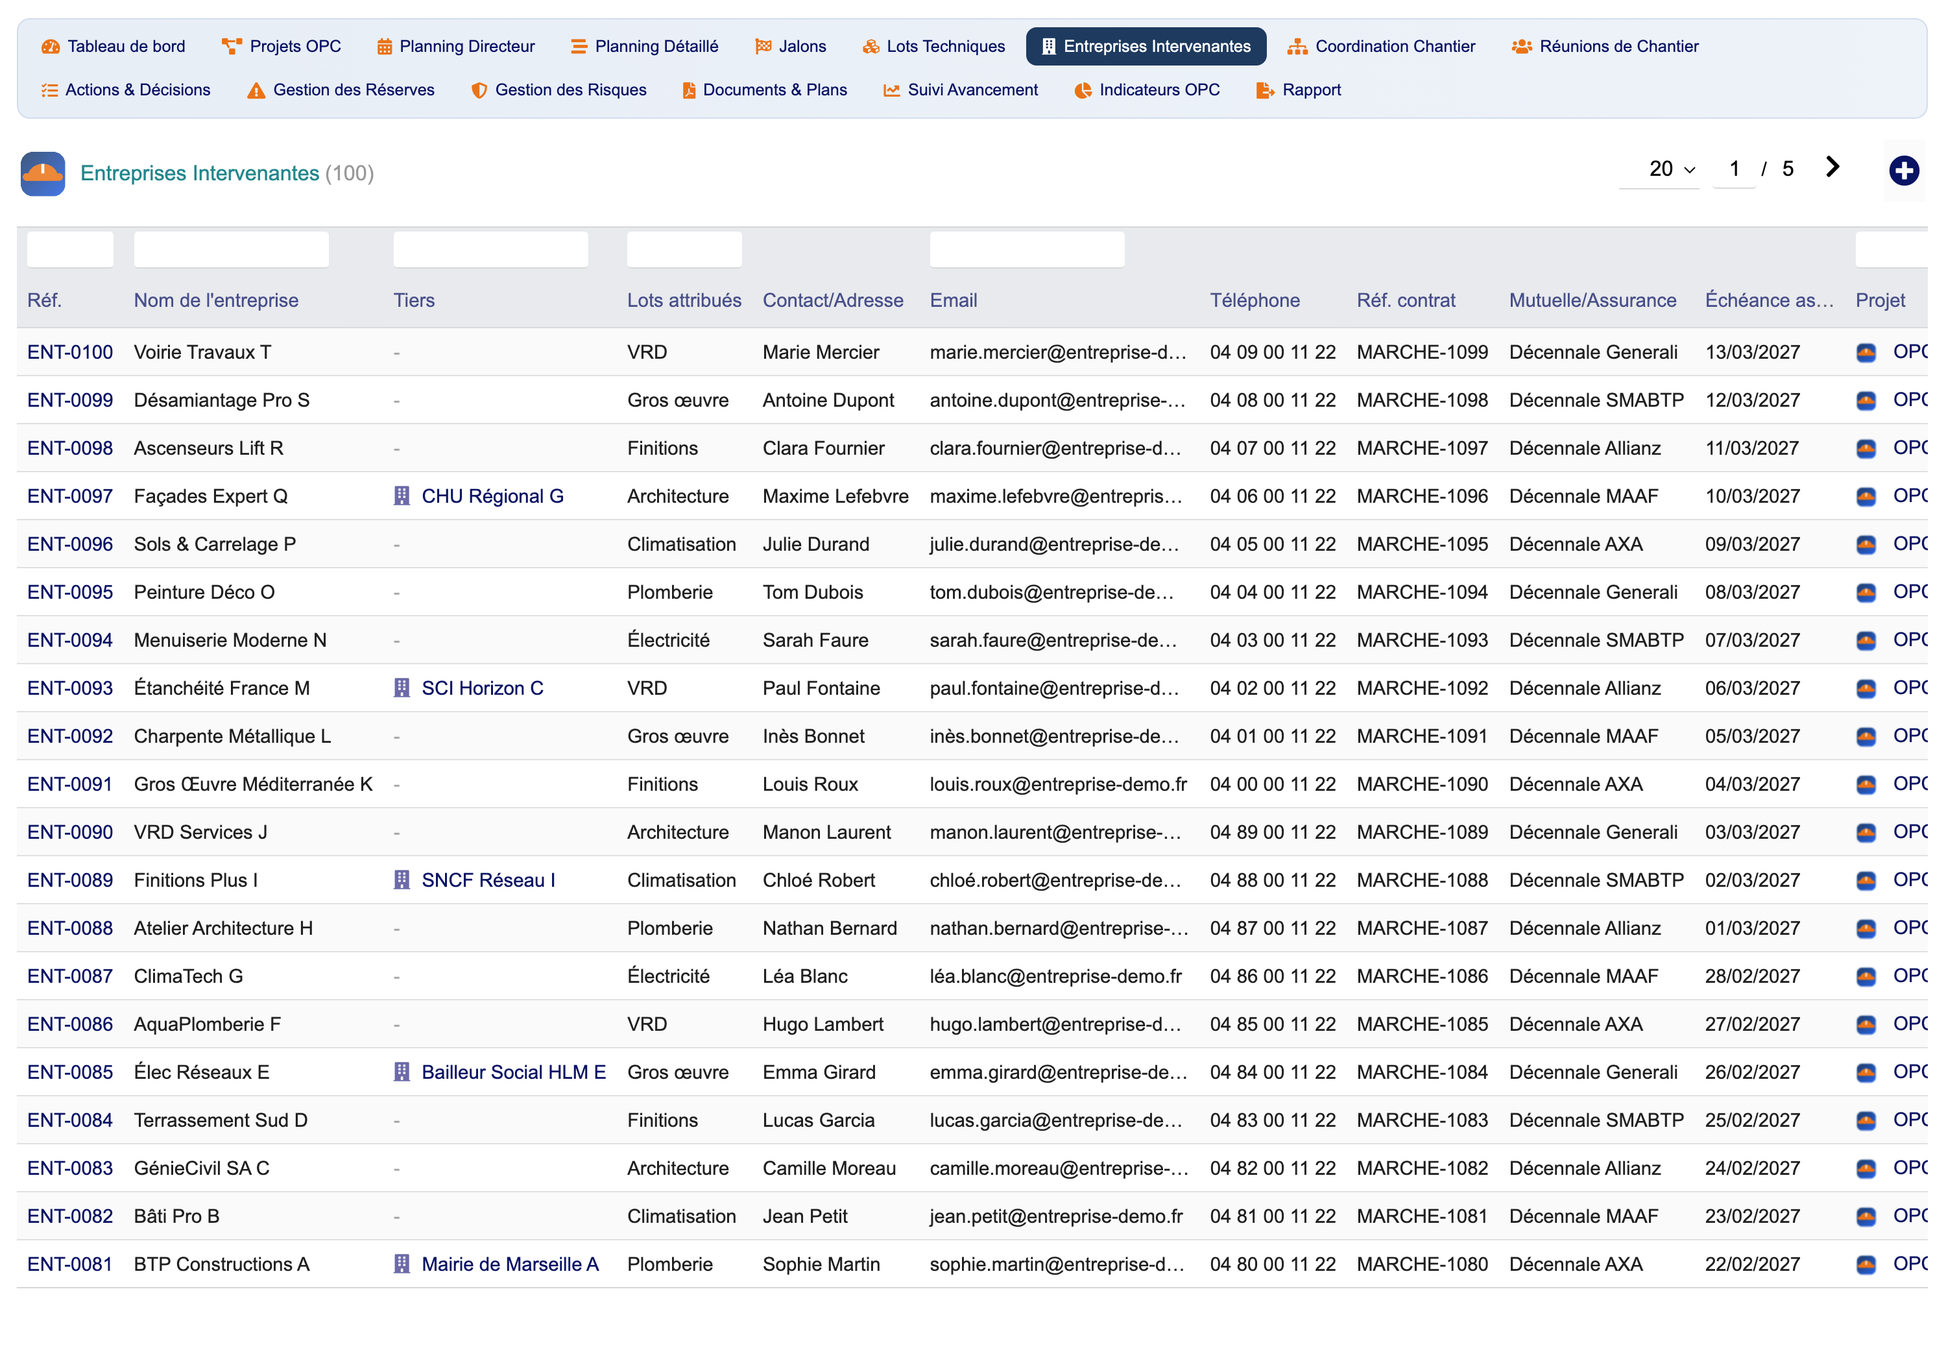Open Documents & Plans tab

pyautogui.click(x=765, y=90)
